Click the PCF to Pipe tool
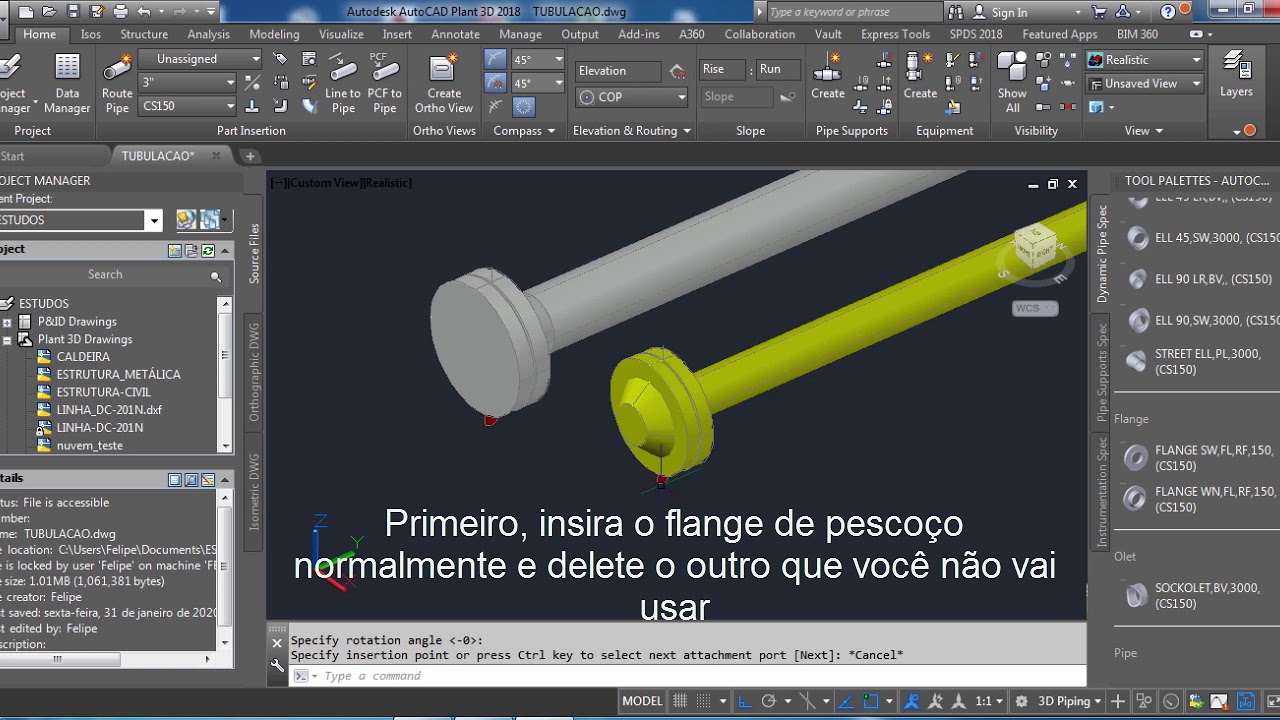1280x720 pixels. click(384, 84)
